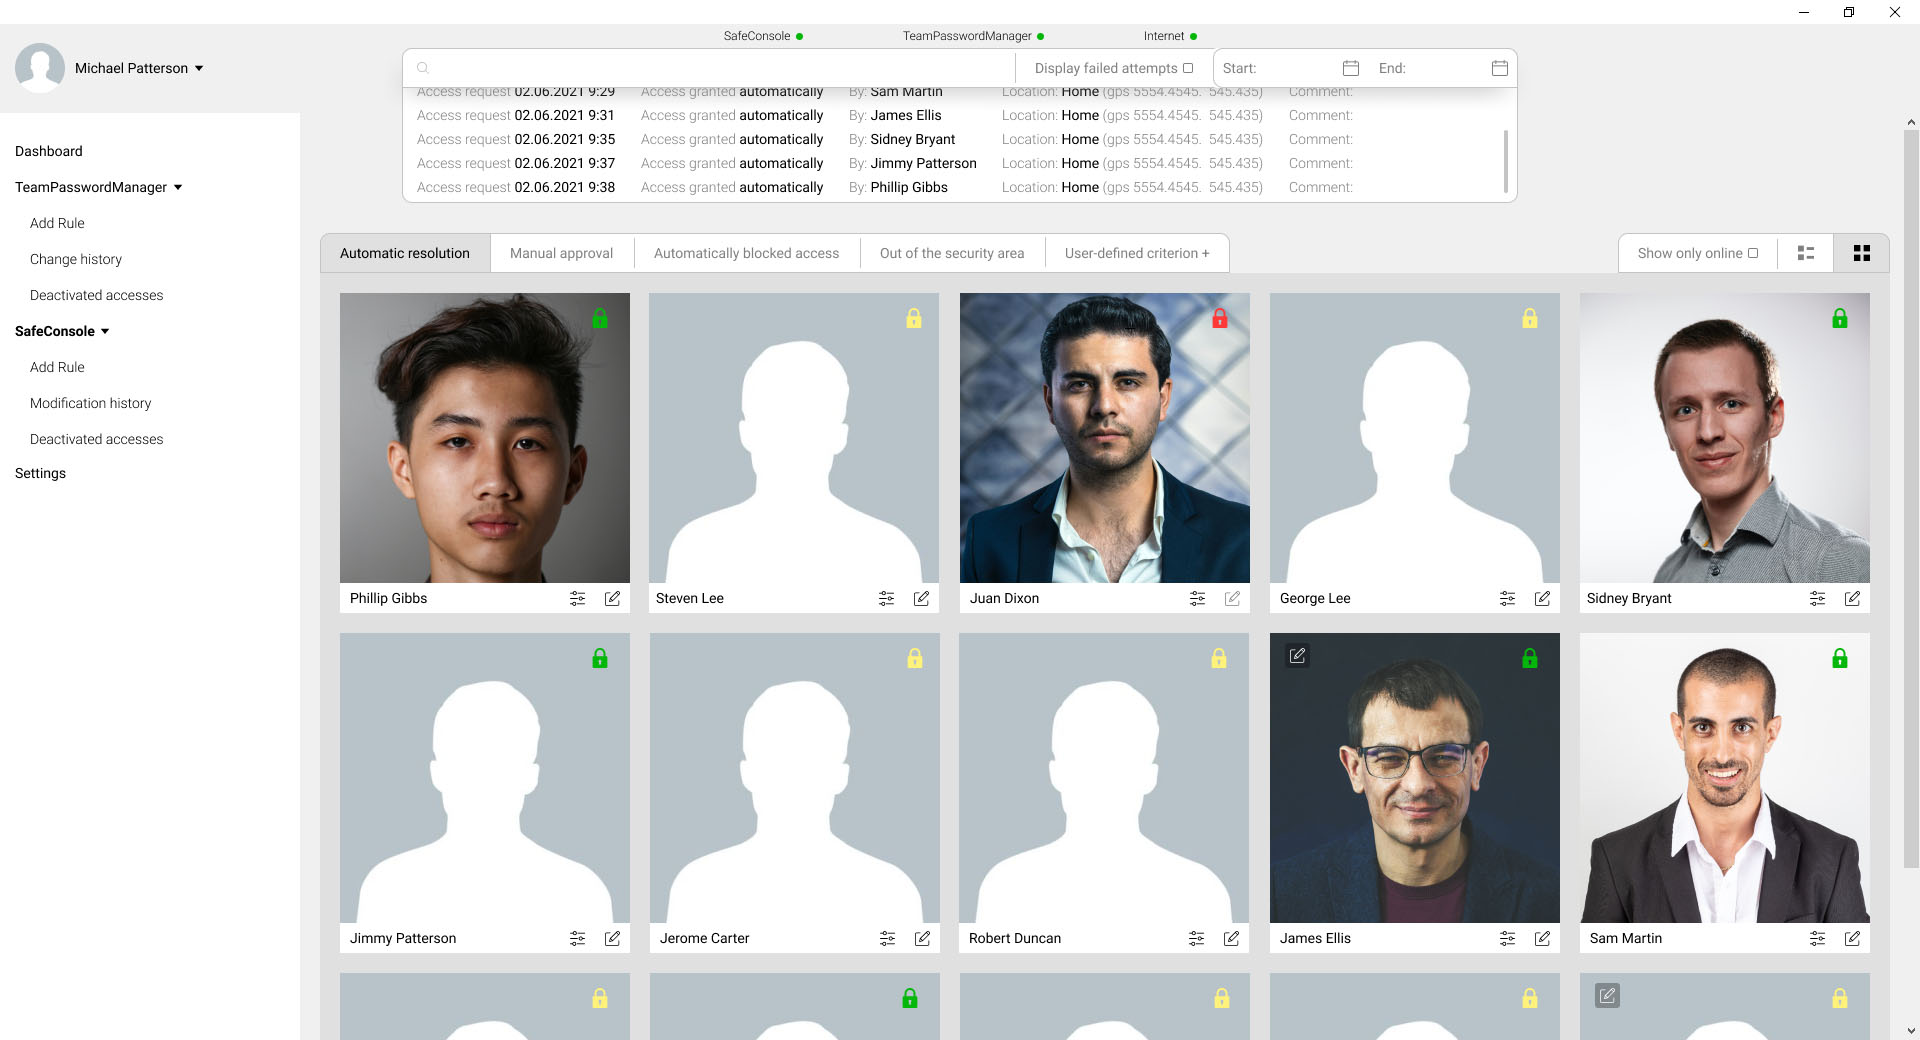Toggle Show only online checkbox
Image resolution: width=1920 pixels, height=1040 pixels.
tap(1753, 253)
